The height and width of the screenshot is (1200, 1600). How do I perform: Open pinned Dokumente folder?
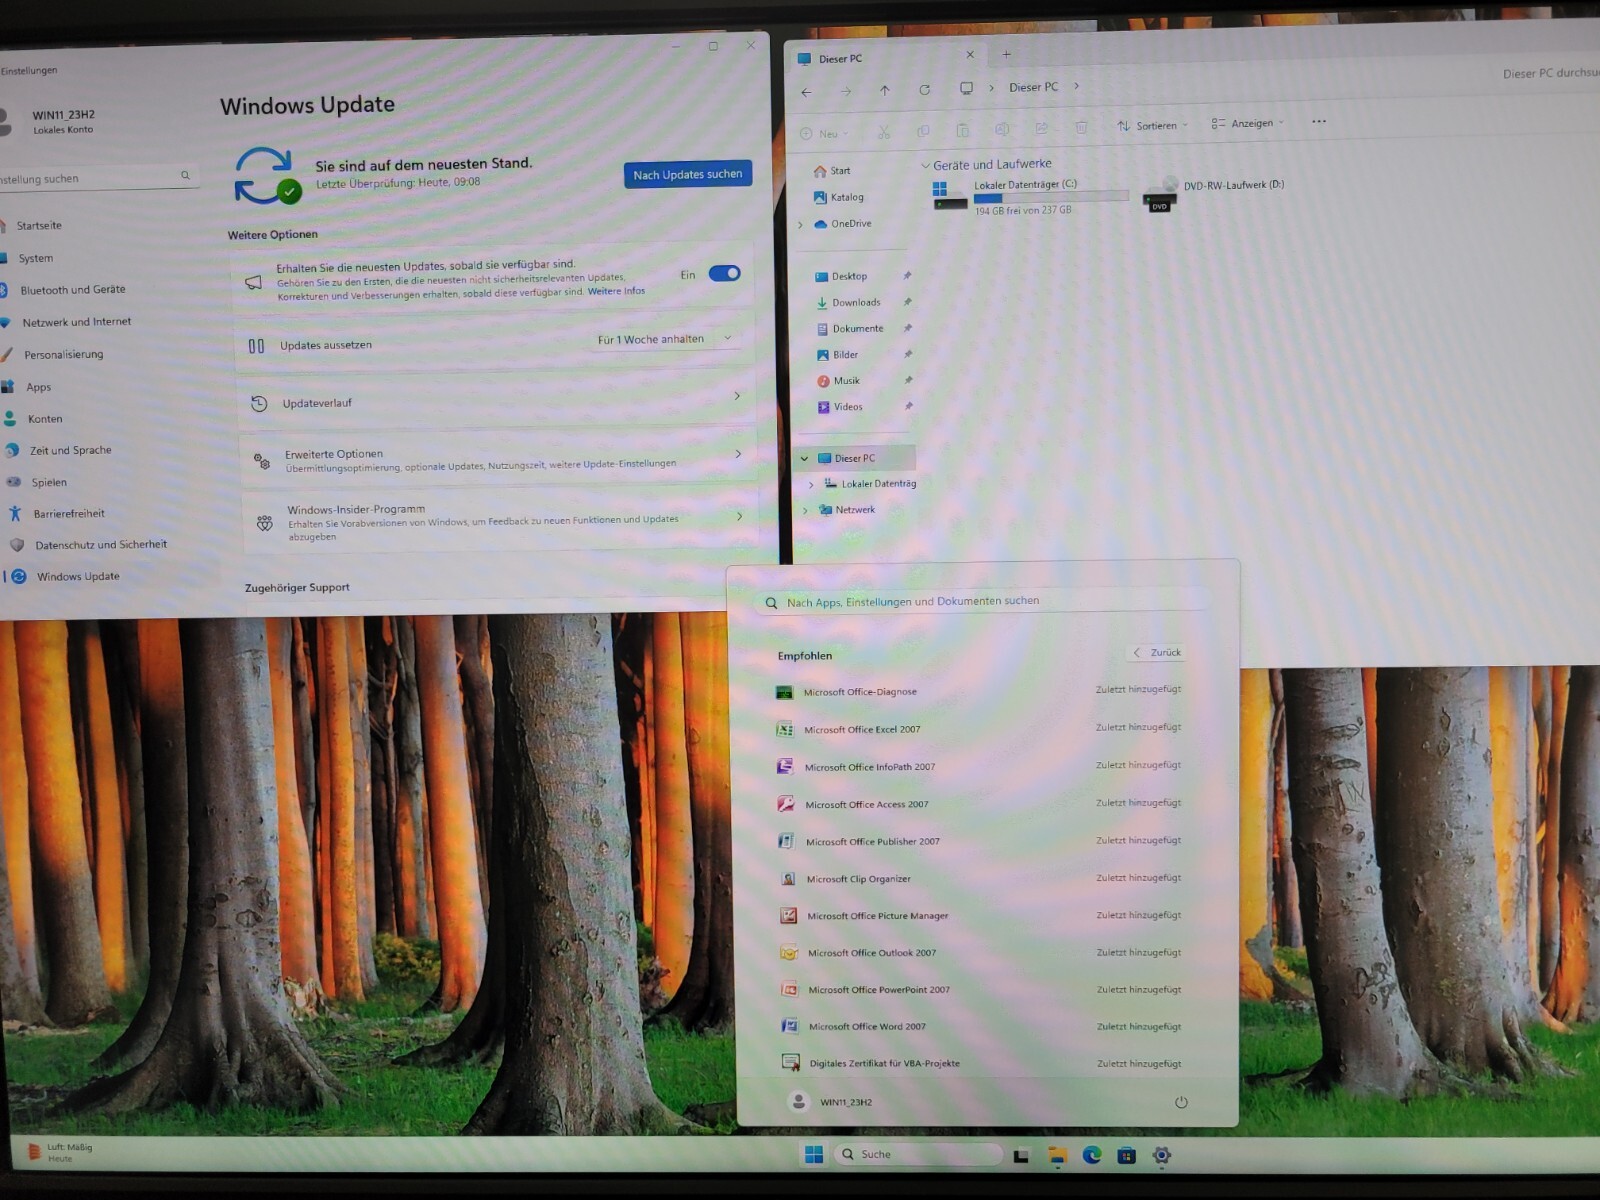pos(858,328)
